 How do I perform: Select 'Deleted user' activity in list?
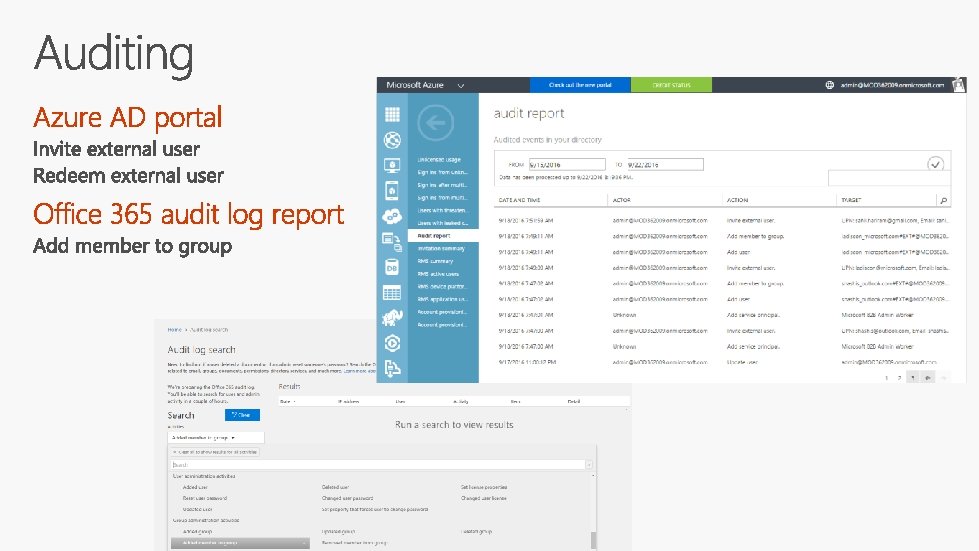pos(335,487)
